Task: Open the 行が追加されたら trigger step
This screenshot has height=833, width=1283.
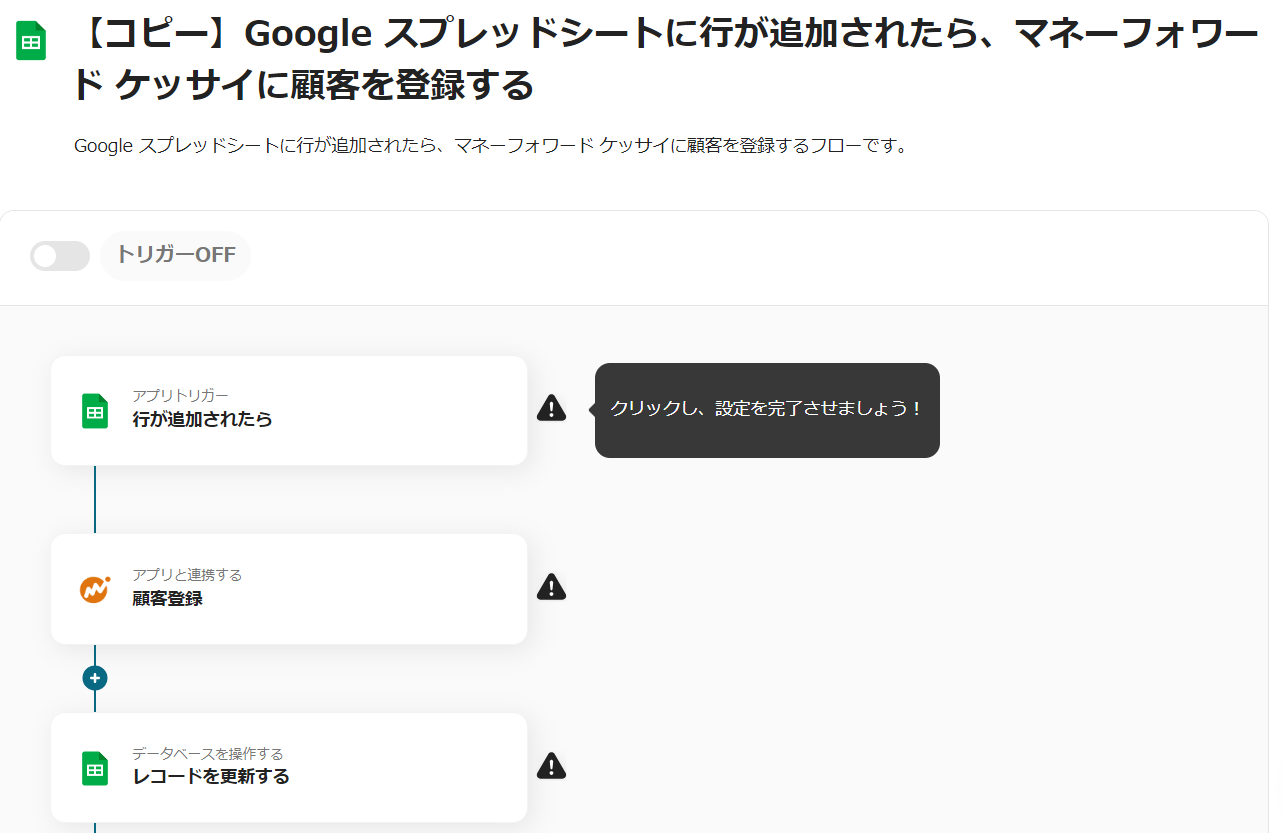Action: 289,410
